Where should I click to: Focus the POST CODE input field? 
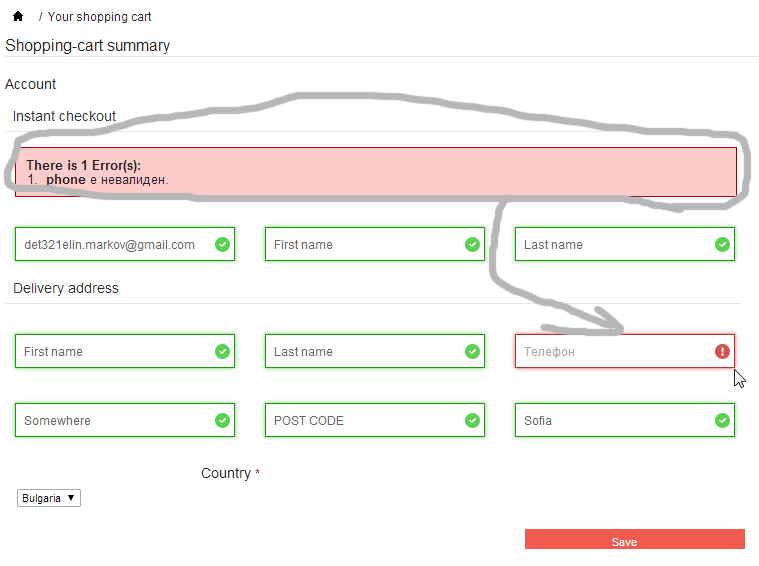[x=375, y=420]
